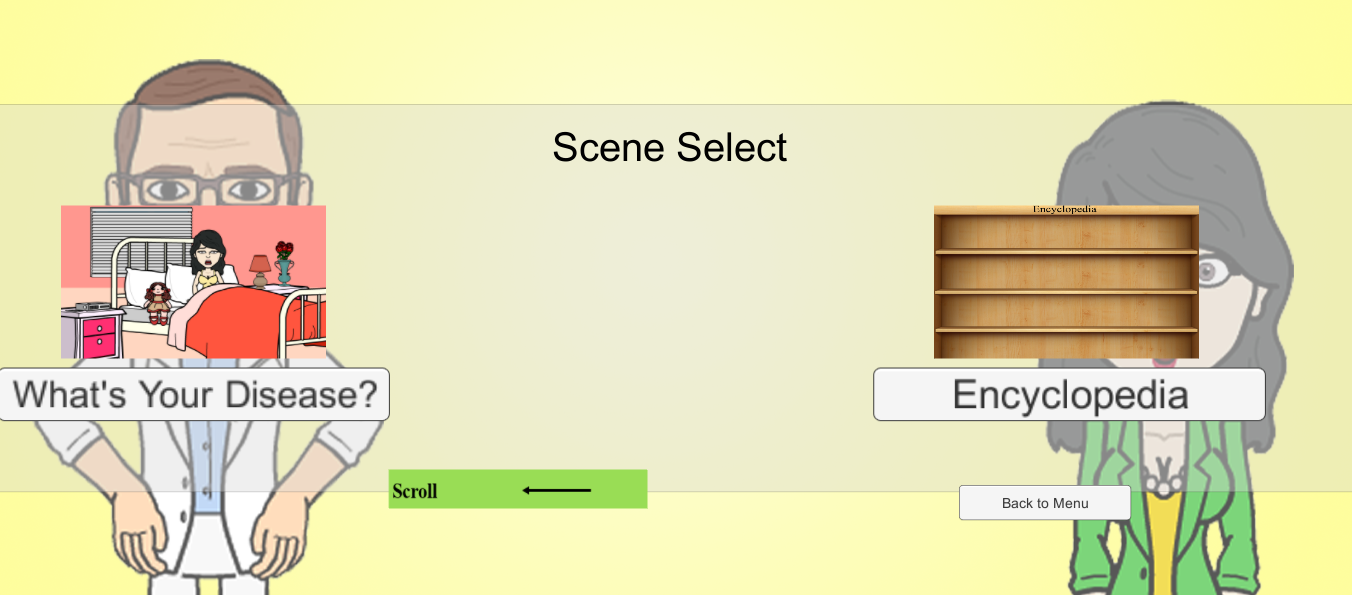Click the "Scene Select" title text
Screen dimensions: 1352x595
[x=671, y=146]
